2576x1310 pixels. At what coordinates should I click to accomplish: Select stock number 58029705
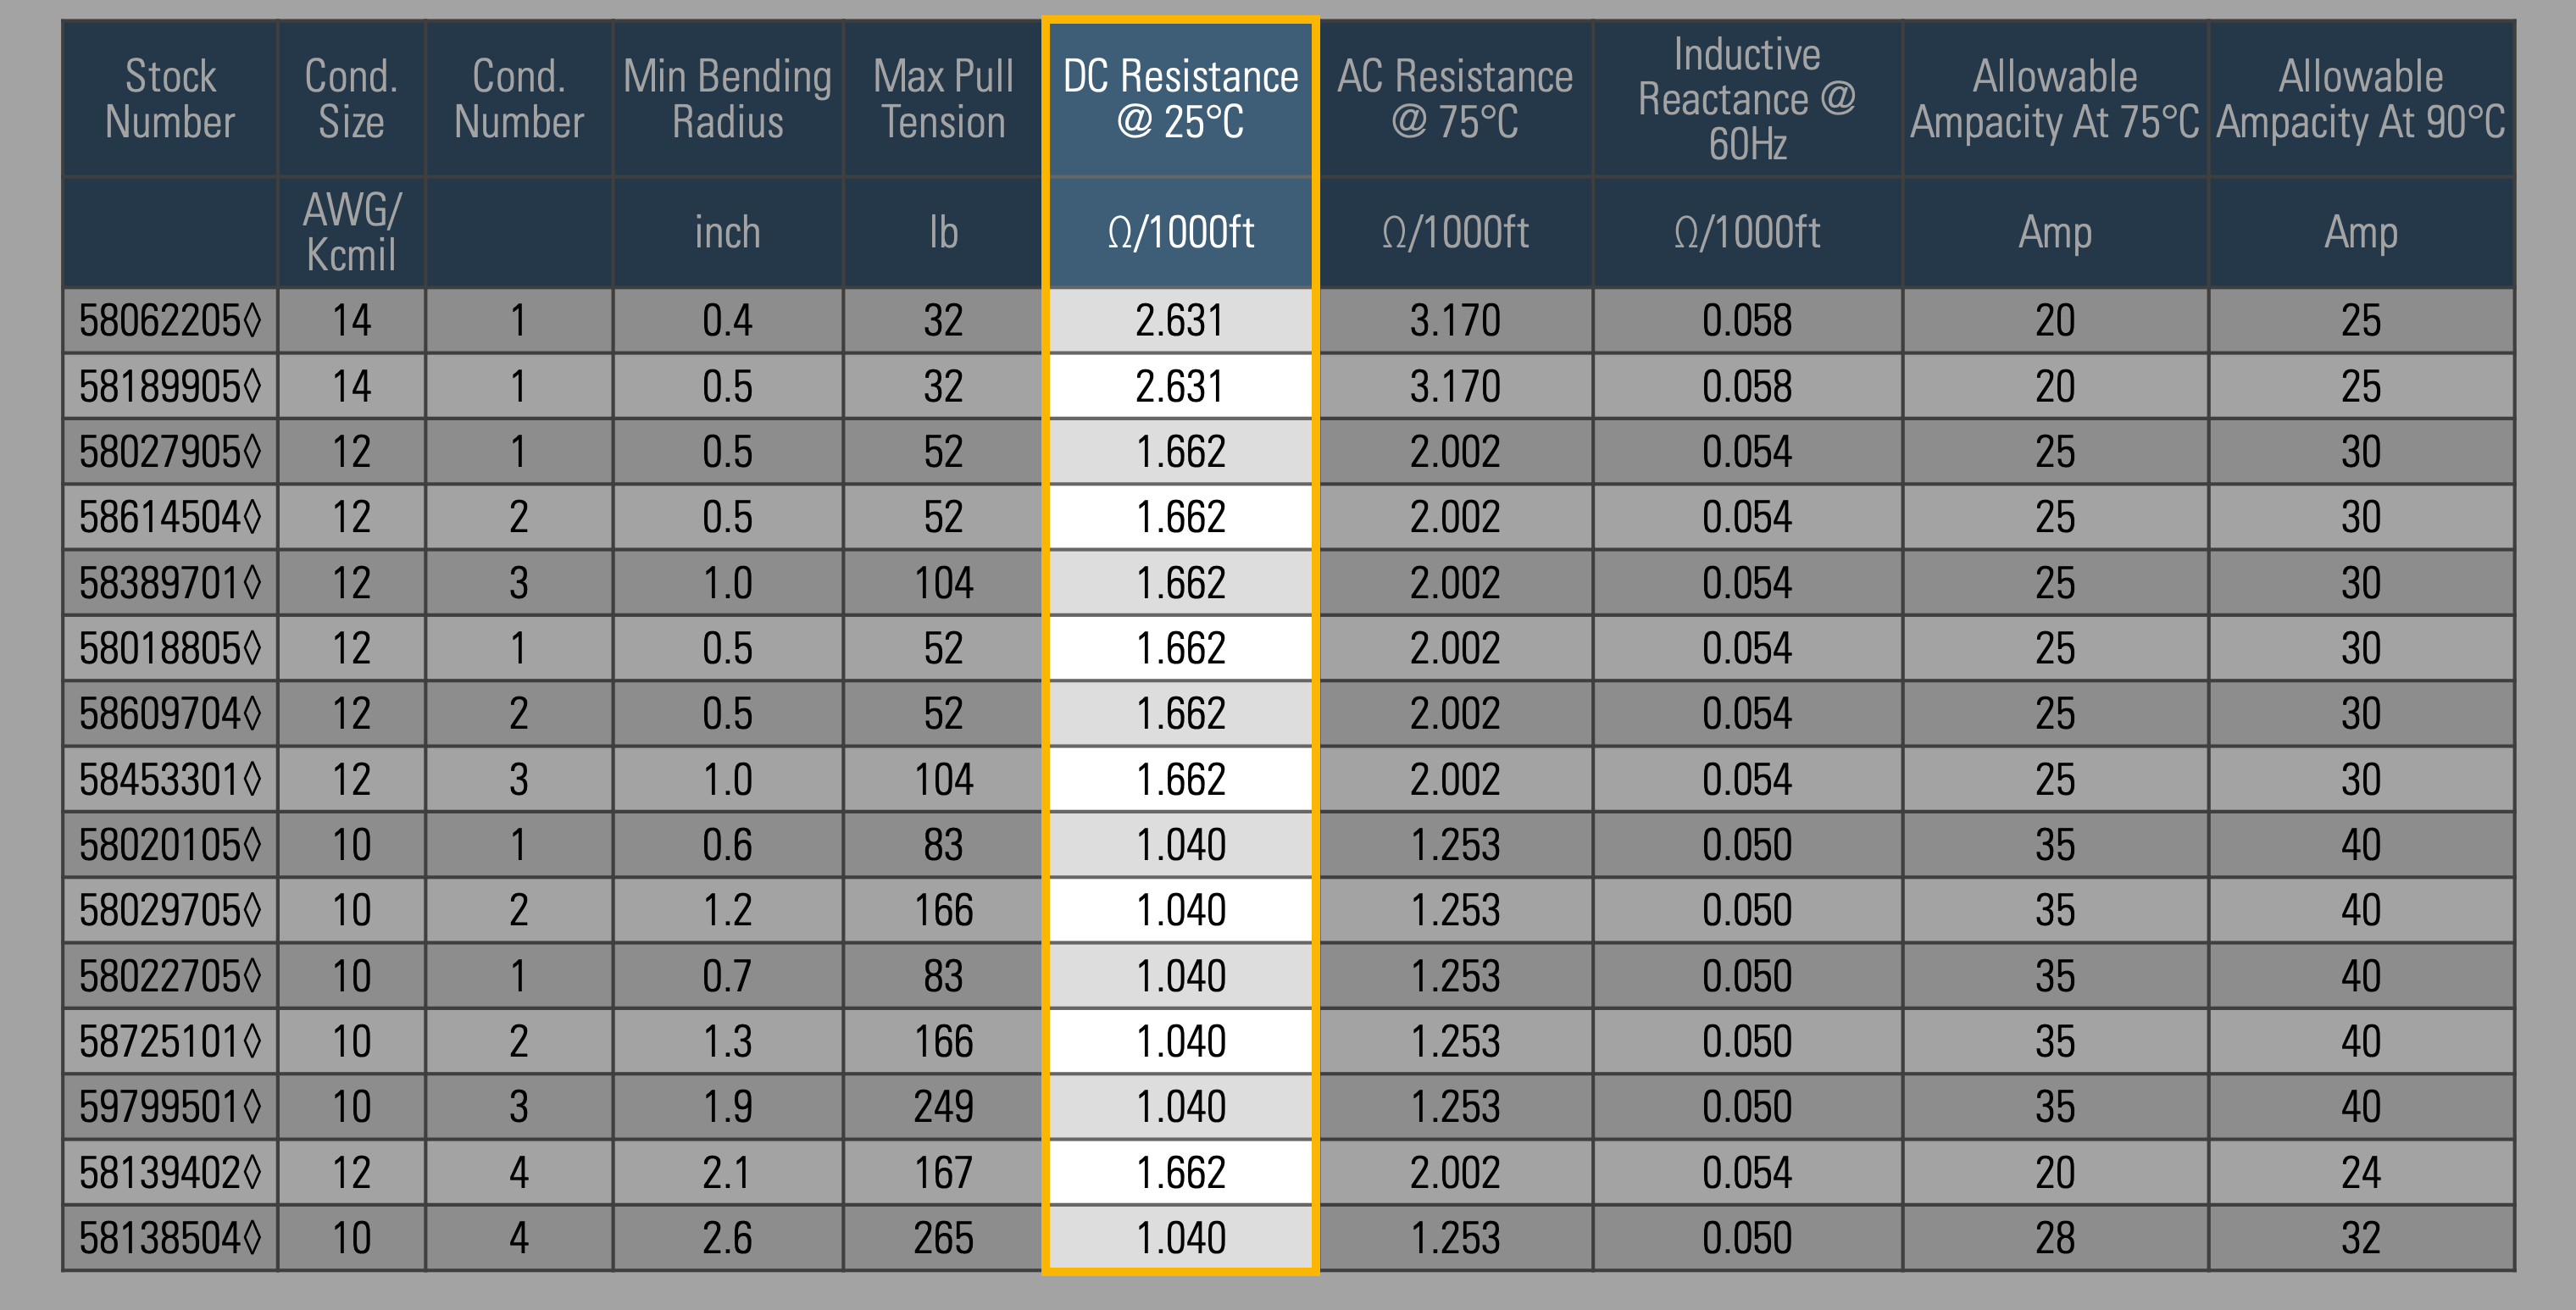pos(170,910)
